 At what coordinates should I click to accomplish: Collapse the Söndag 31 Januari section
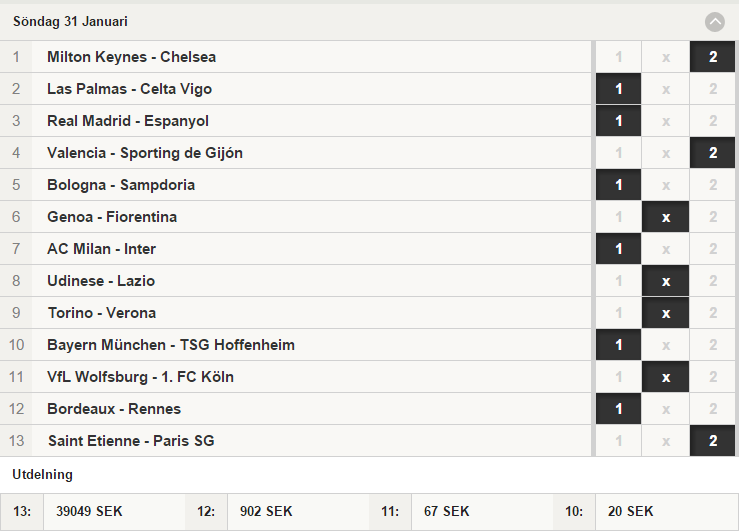tap(714, 22)
